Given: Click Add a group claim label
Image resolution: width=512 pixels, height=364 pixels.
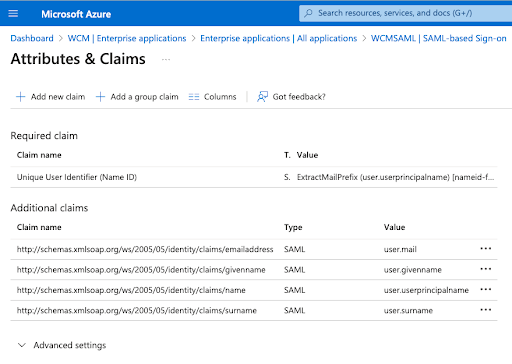Looking at the screenshot, I should tap(144, 97).
